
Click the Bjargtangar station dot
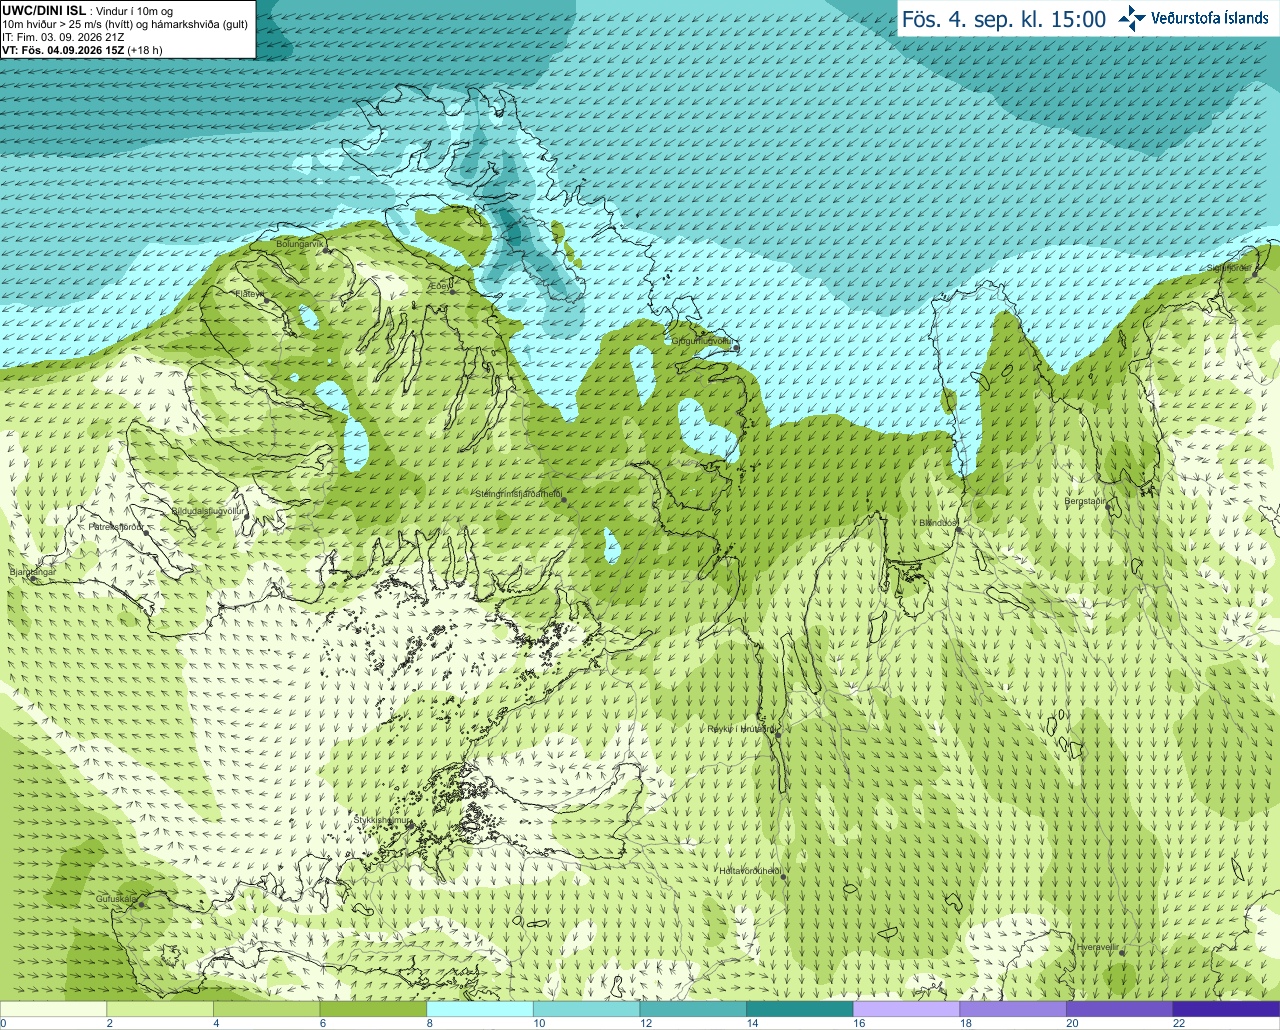(x=33, y=578)
